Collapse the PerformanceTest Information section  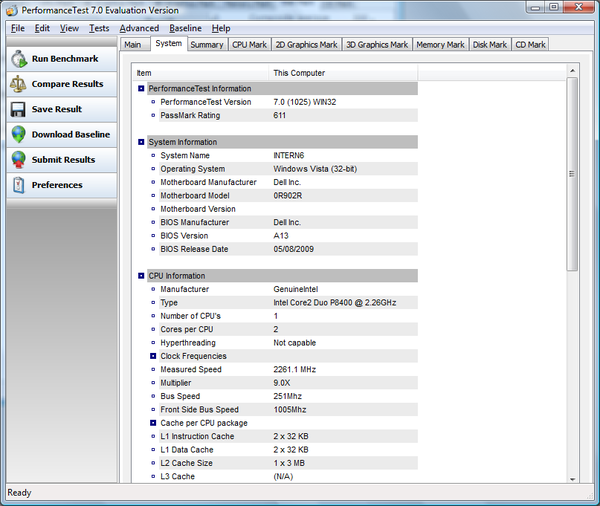tap(141, 89)
